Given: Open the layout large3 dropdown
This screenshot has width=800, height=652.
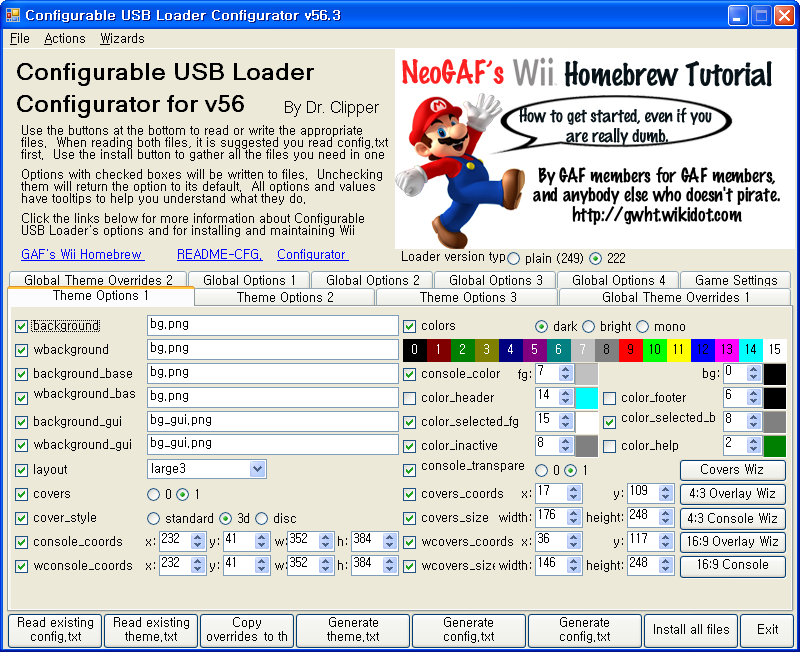Looking at the screenshot, I should click(258, 469).
